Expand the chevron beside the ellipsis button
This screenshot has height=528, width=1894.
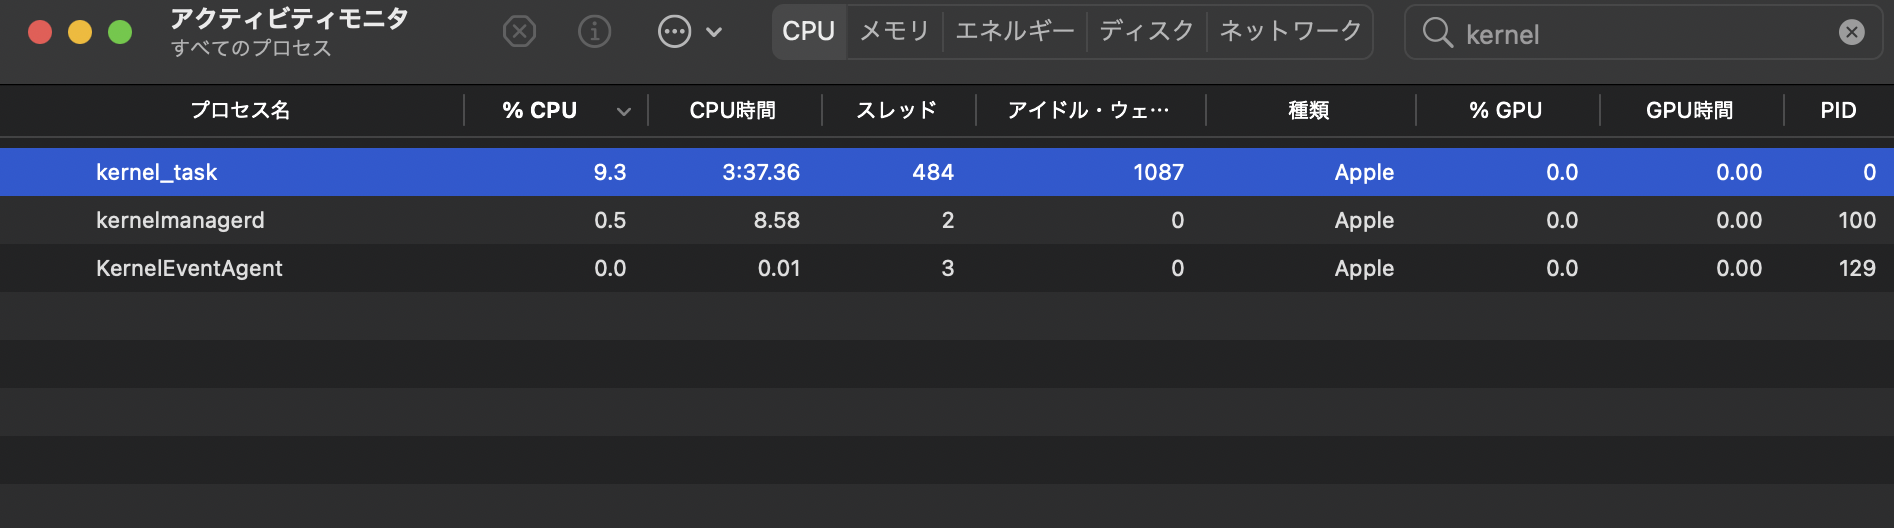pyautogui.click(x=714, y=32)
